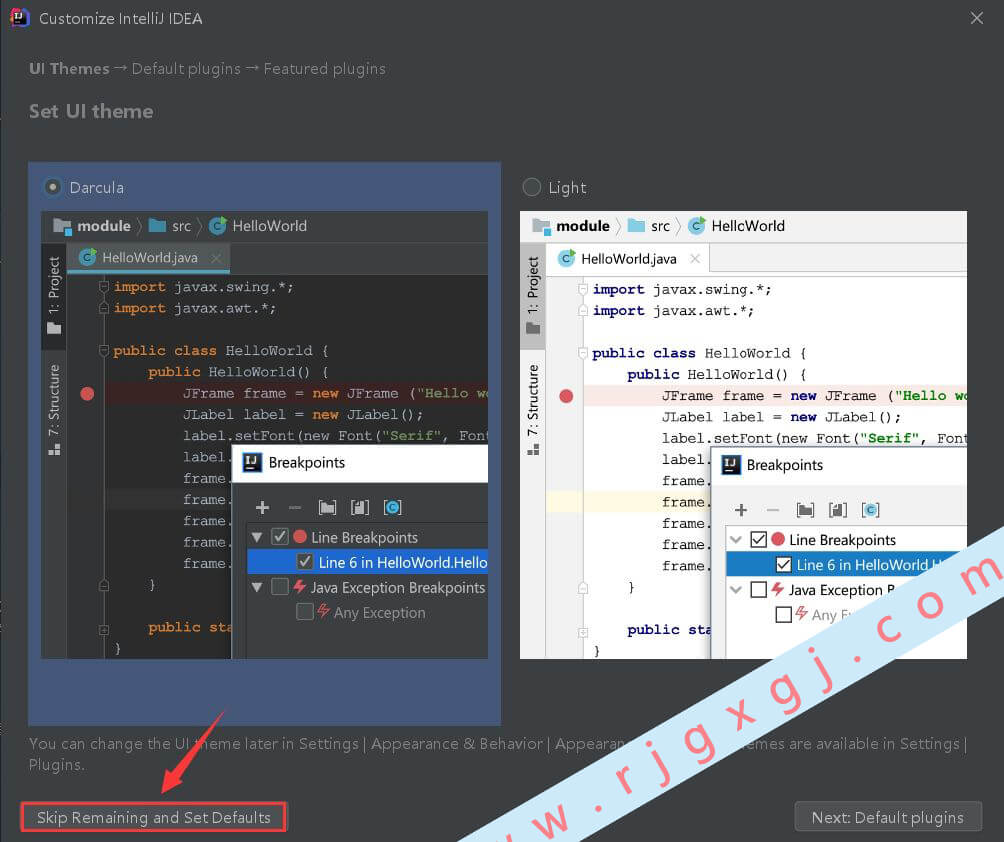This screenshot has width=1004, height=842.
Task: Click the Darcula label text
Action: click(97, 188)
